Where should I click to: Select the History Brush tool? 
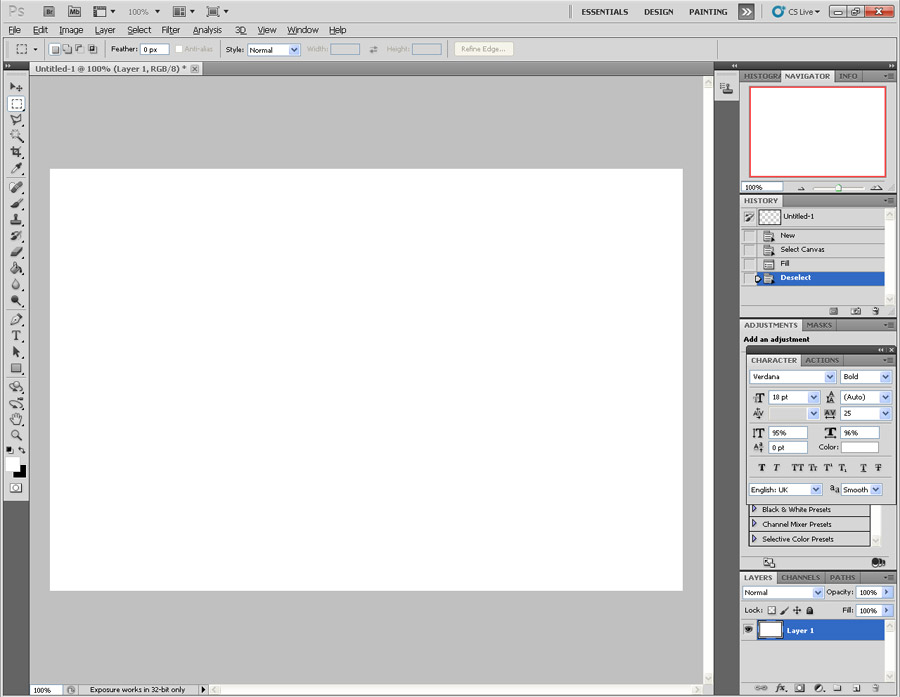tap(16, 235)
